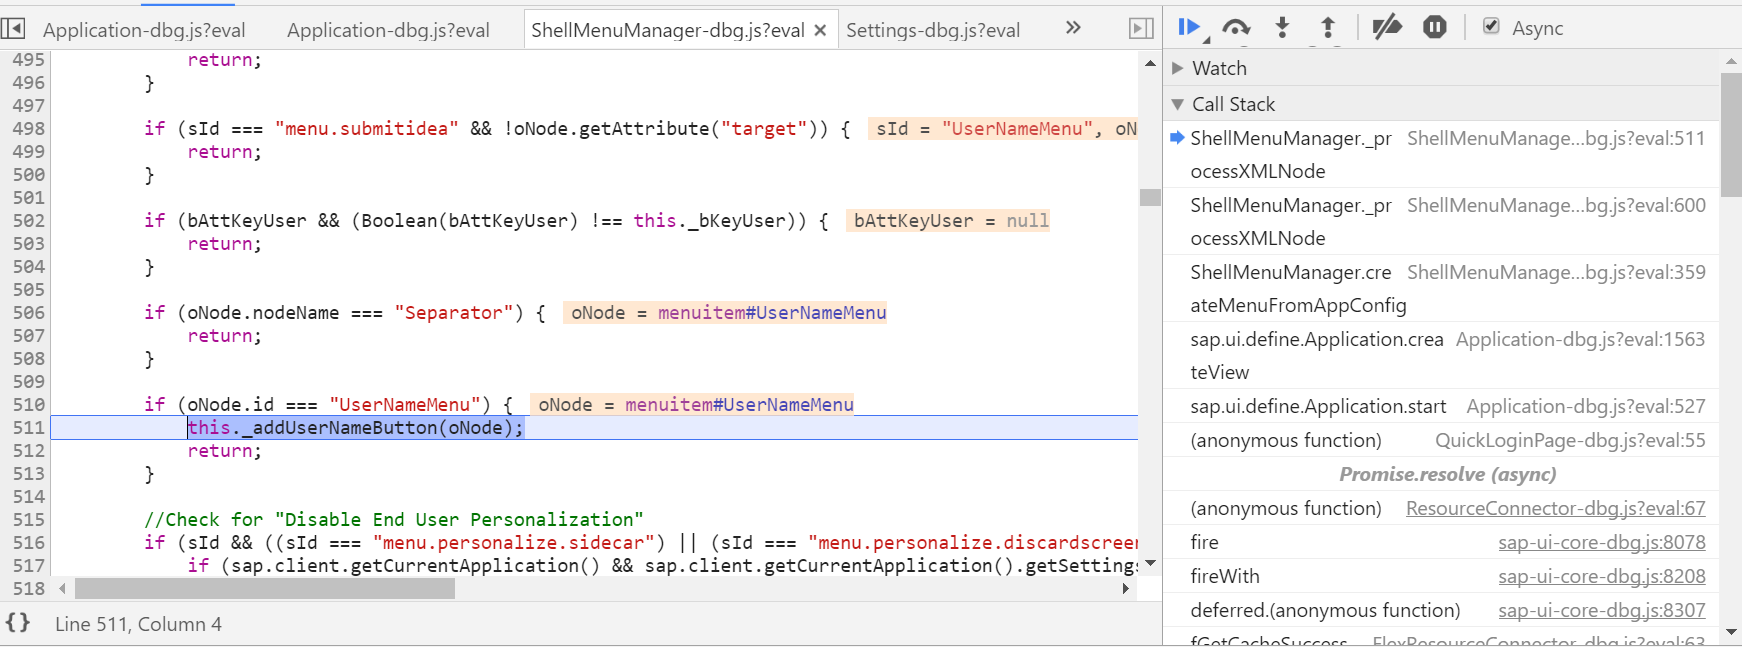1742x647 pixels.
Task: Click the "Disable End User Personalization" comment
Action: [394, 519]
